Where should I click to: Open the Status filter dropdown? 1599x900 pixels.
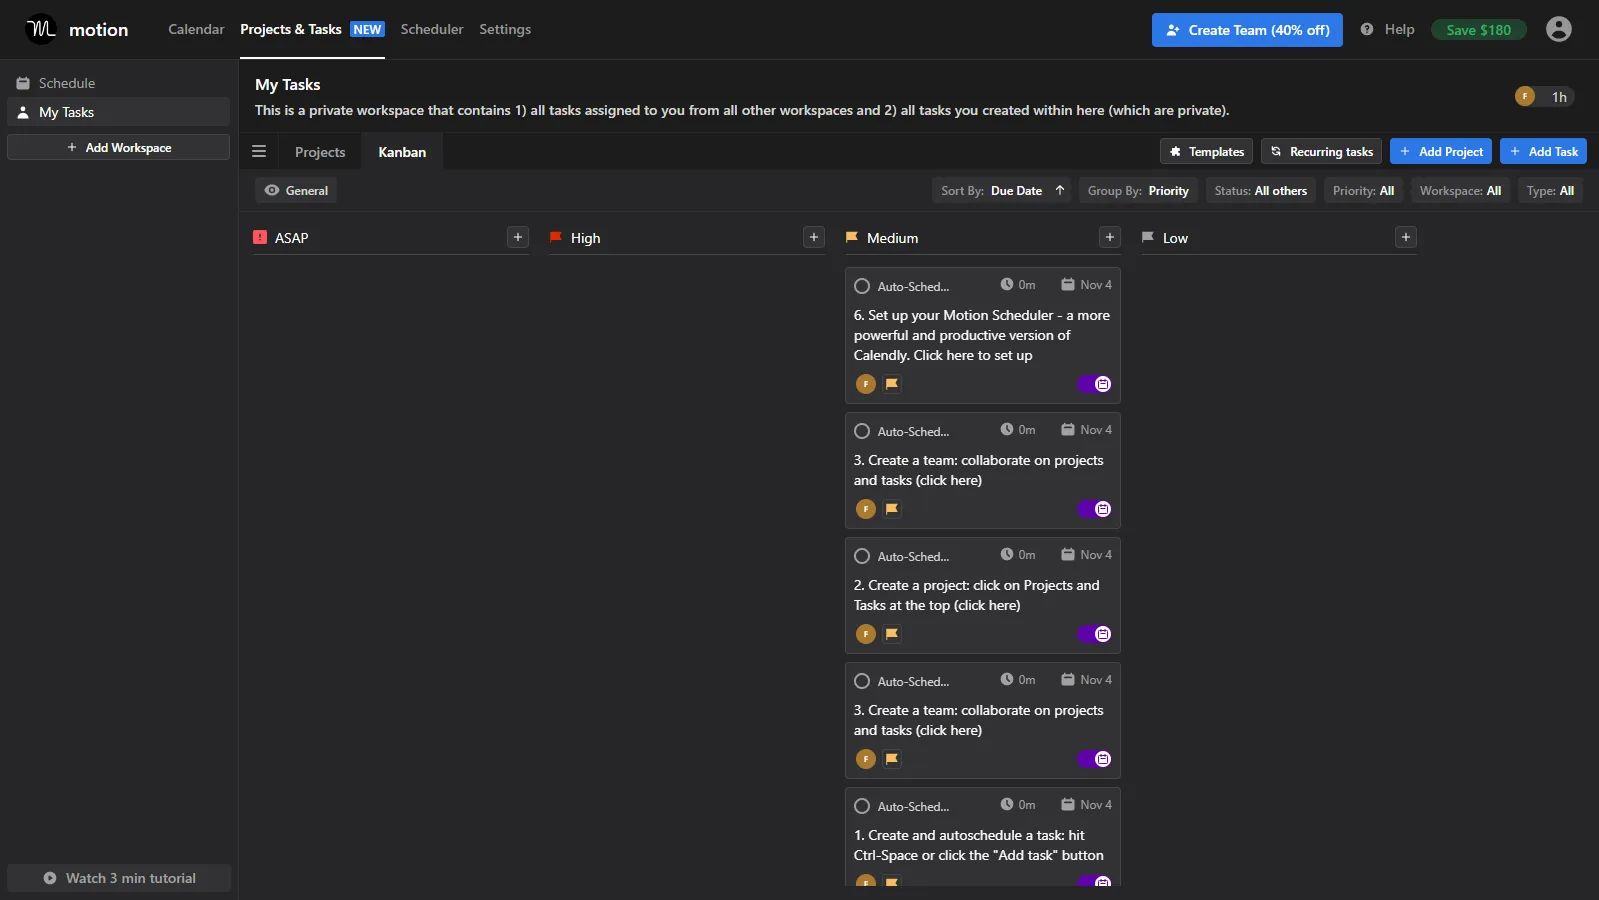(x=1260, y=190)
